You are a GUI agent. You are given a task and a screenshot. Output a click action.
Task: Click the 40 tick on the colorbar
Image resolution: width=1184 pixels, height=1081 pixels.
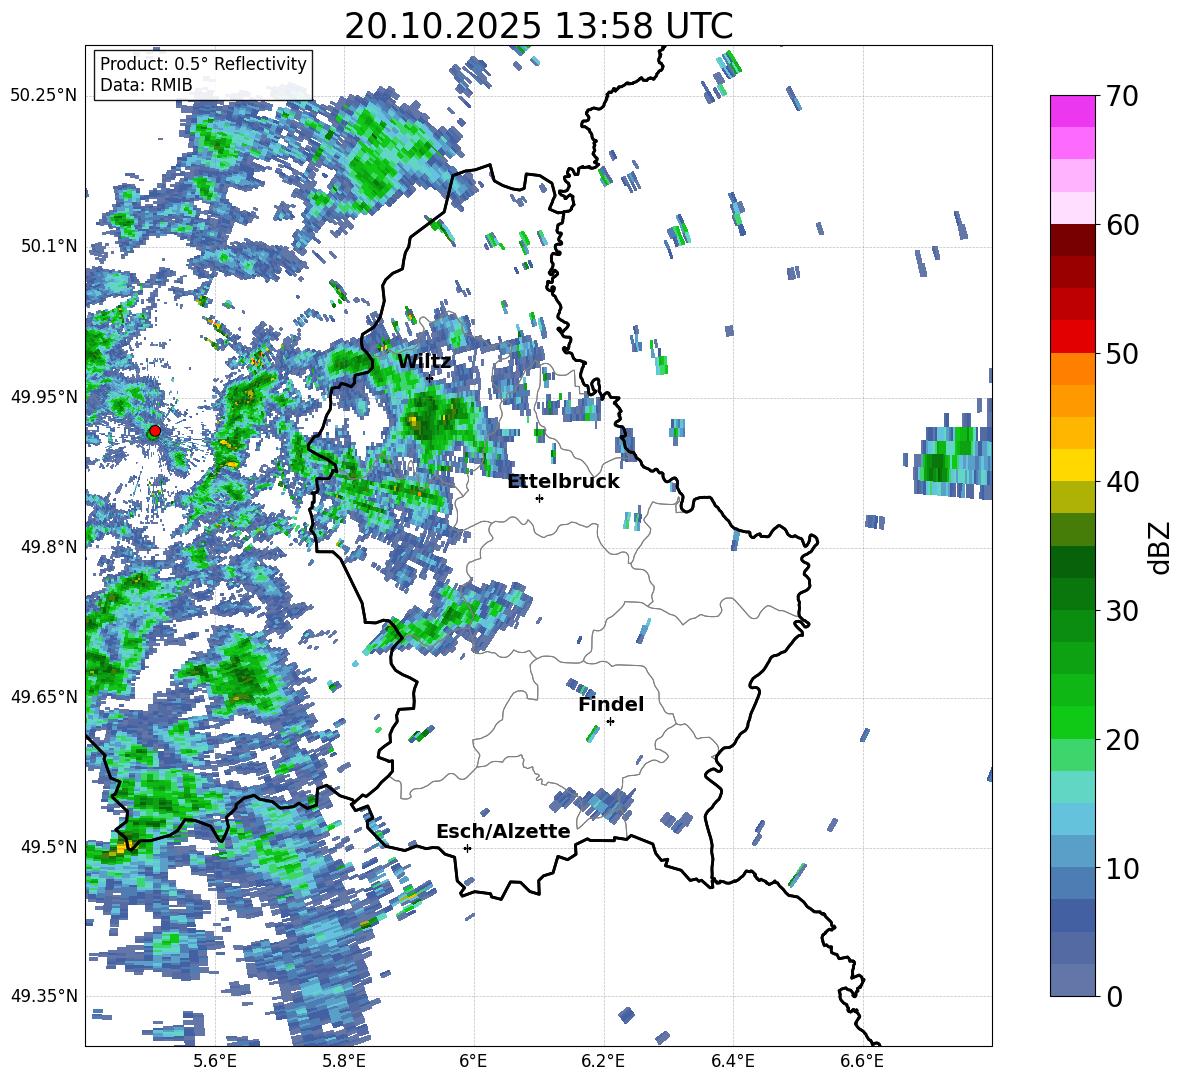(x=1121, y=482)
